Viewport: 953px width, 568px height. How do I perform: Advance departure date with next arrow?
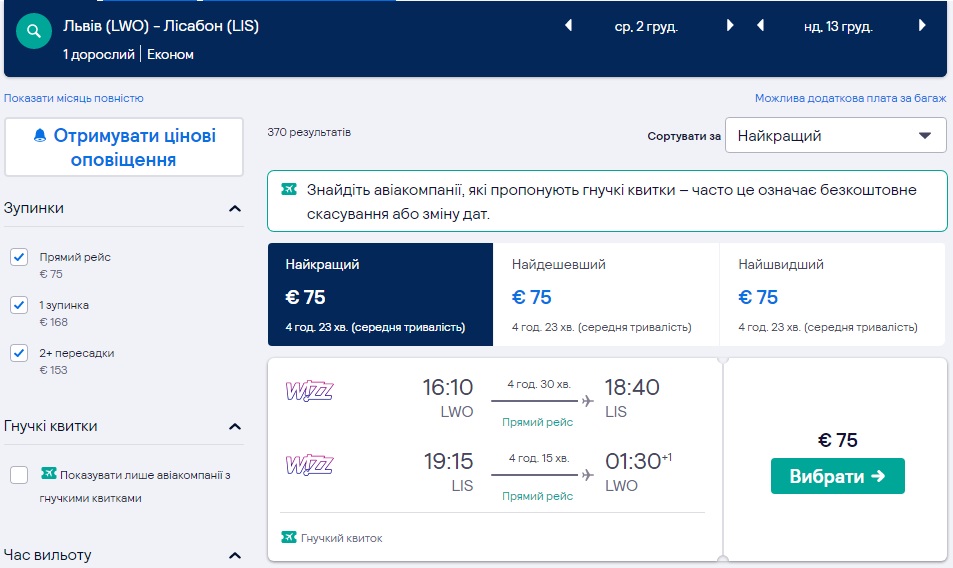tap(730, 26)
